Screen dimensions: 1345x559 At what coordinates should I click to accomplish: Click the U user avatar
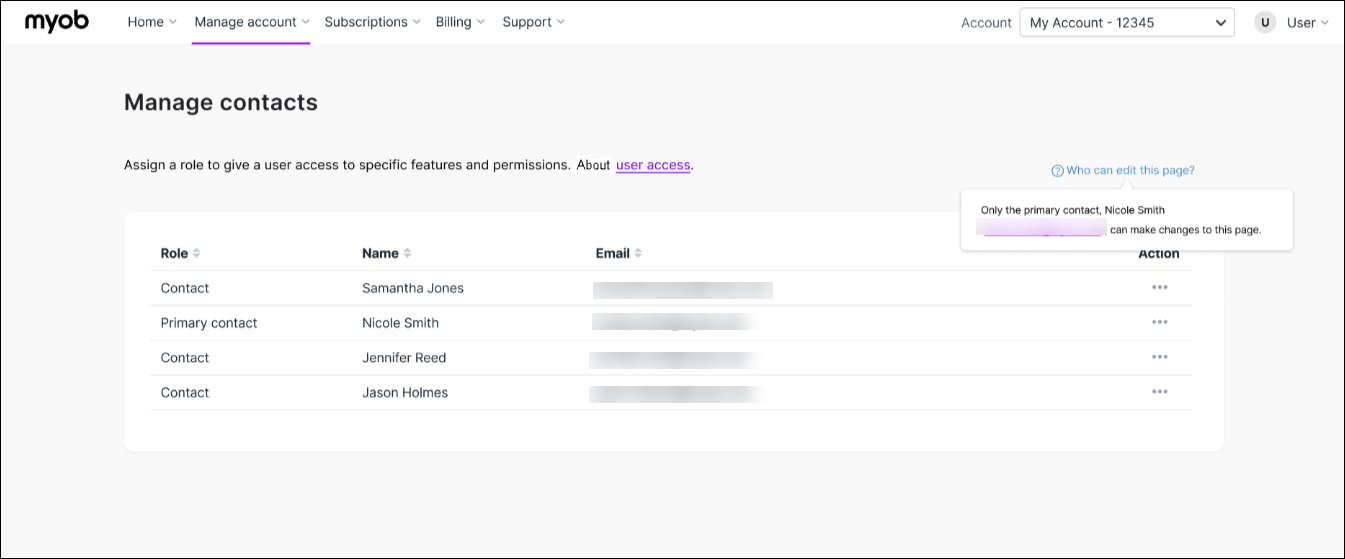tap(1265, 22)
